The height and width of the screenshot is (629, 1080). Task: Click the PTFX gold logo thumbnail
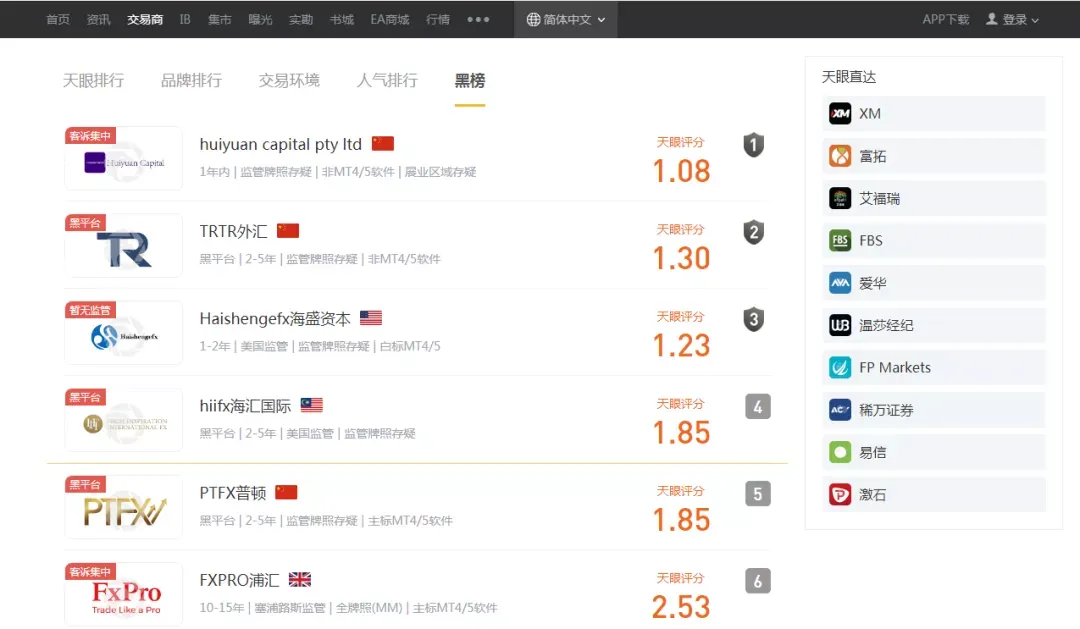[123, 507]
